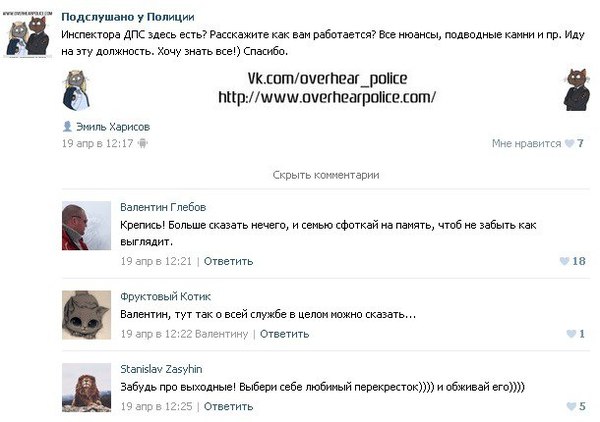The height and width of the screenshot is (422, 600).
Task: Click Ответить under Валентин Глебов's comment
Action: pyautogui.click(x=228, y=261)
